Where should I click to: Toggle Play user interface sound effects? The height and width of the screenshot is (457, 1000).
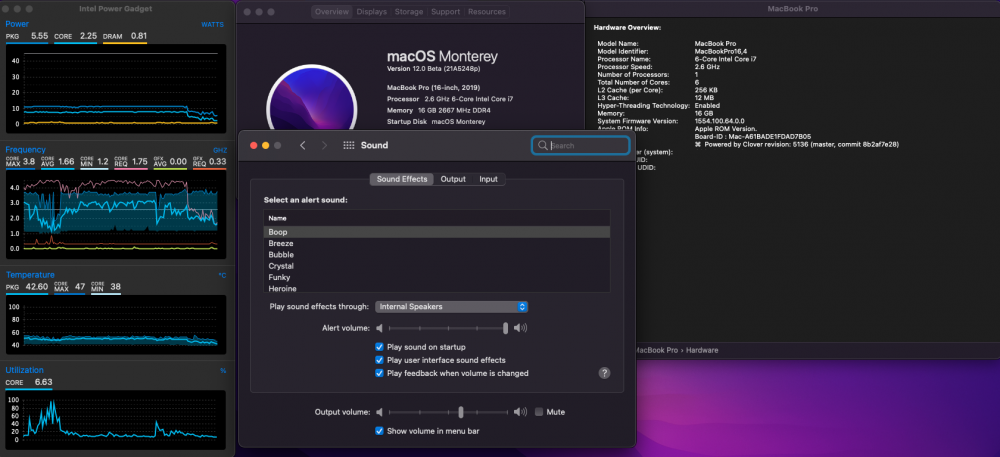[x=379, y=360]
